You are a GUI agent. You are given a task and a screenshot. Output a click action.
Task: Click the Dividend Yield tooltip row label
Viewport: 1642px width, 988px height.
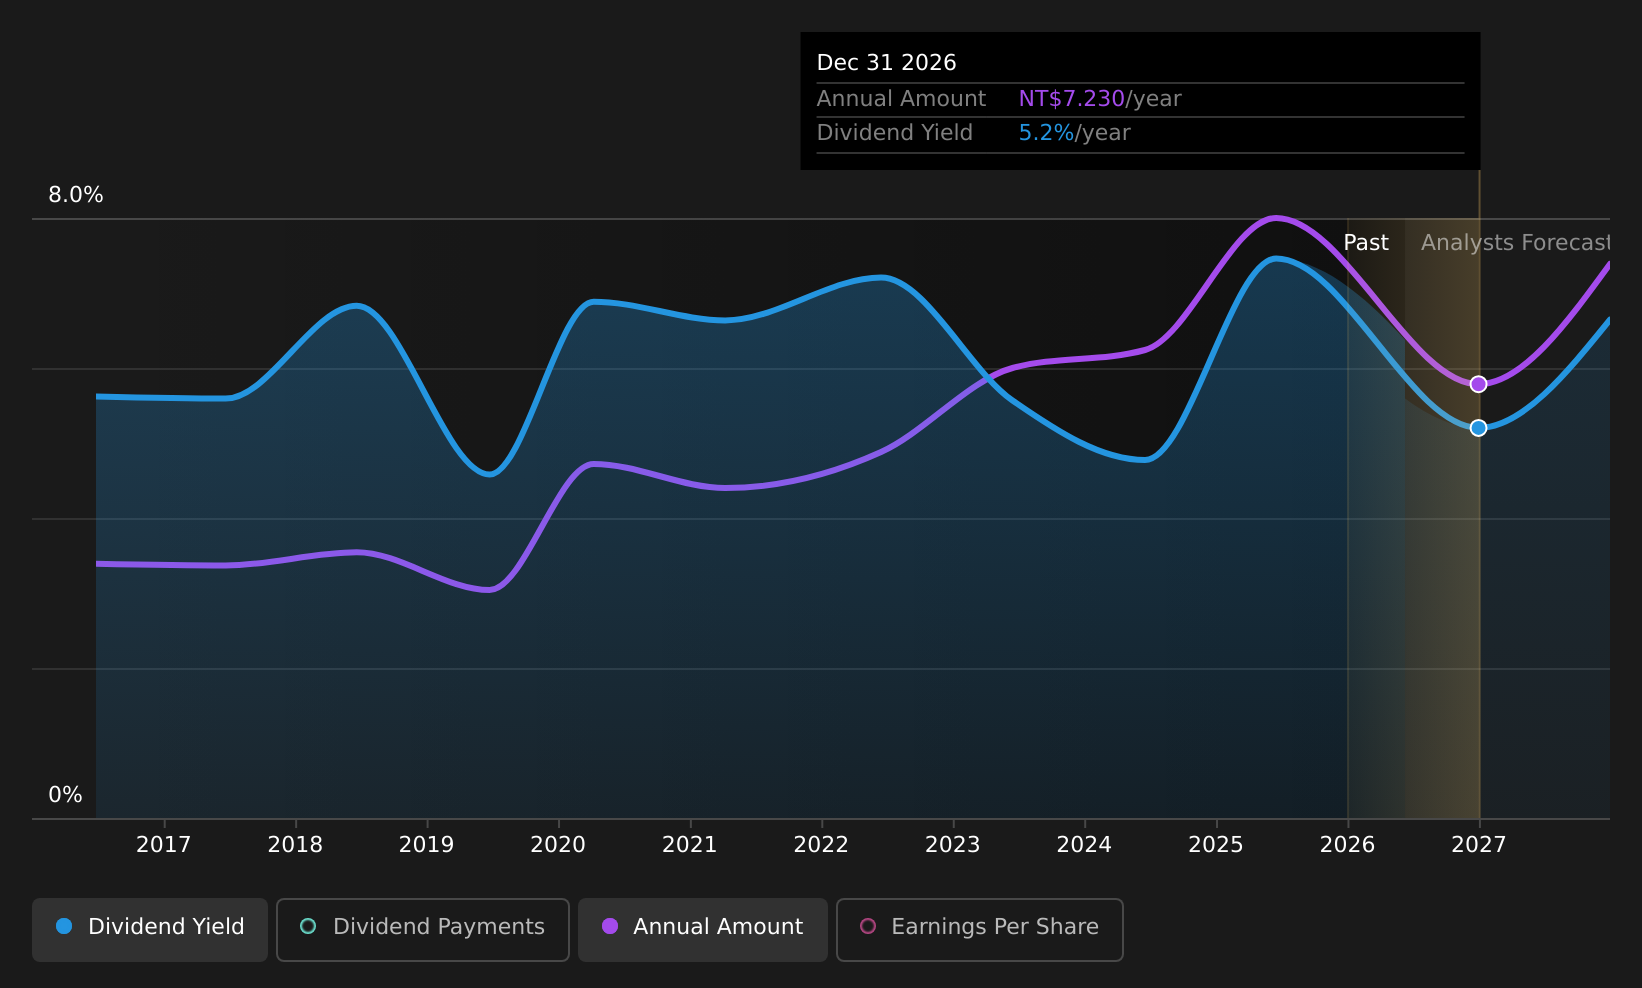coord(895,133)
